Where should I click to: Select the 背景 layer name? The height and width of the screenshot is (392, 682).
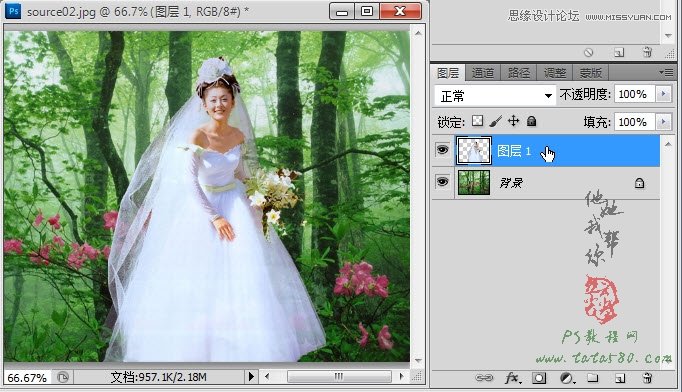(511, 183)
